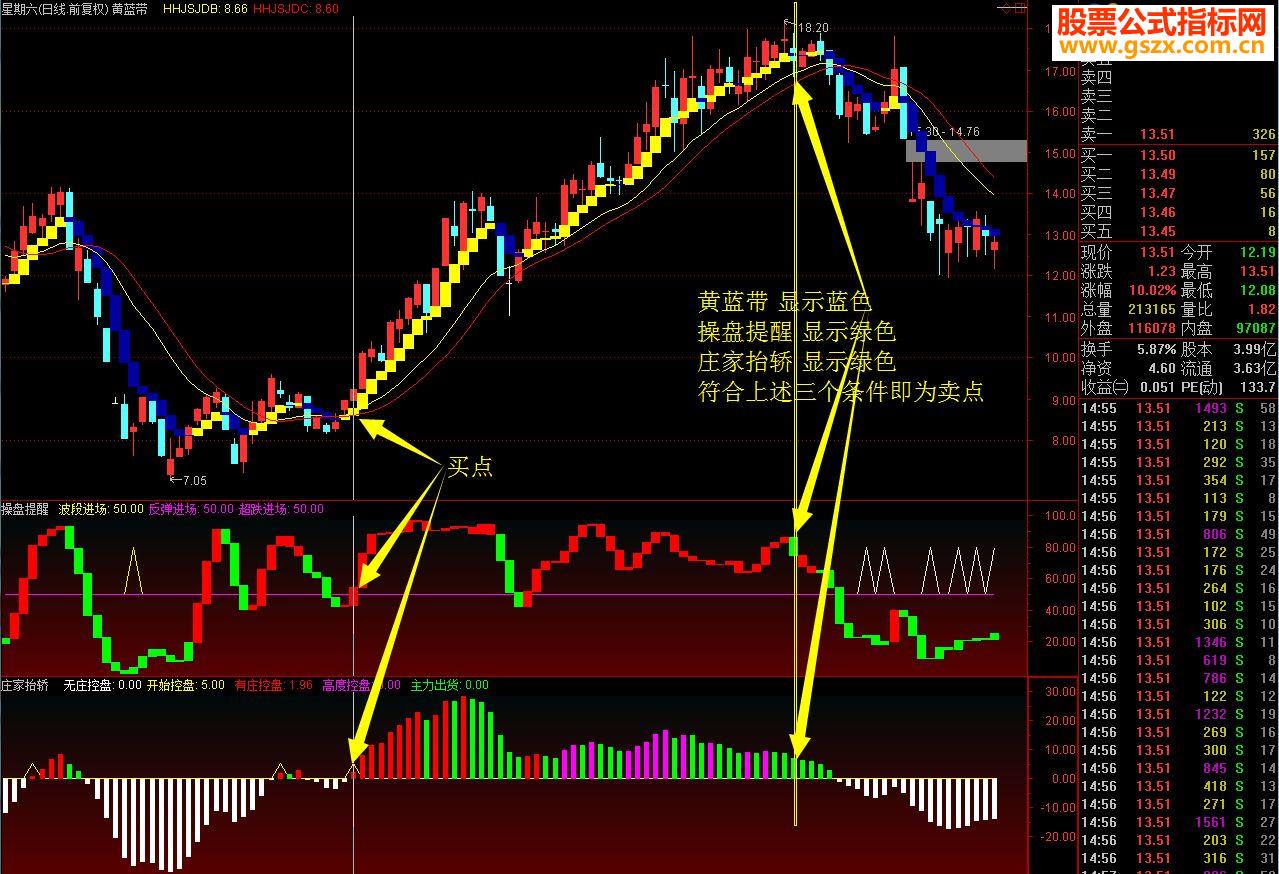Click the 买三 bid row at 13.47
Viewport: 1279px width, 874px height.
[1178, 193]
